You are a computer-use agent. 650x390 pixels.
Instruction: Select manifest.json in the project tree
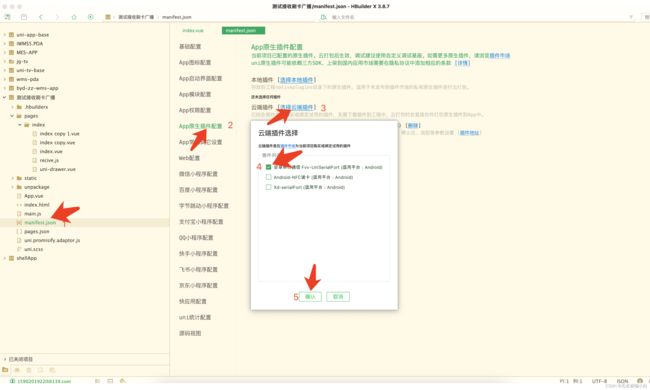pyautogui.click(x=40, y=223)
